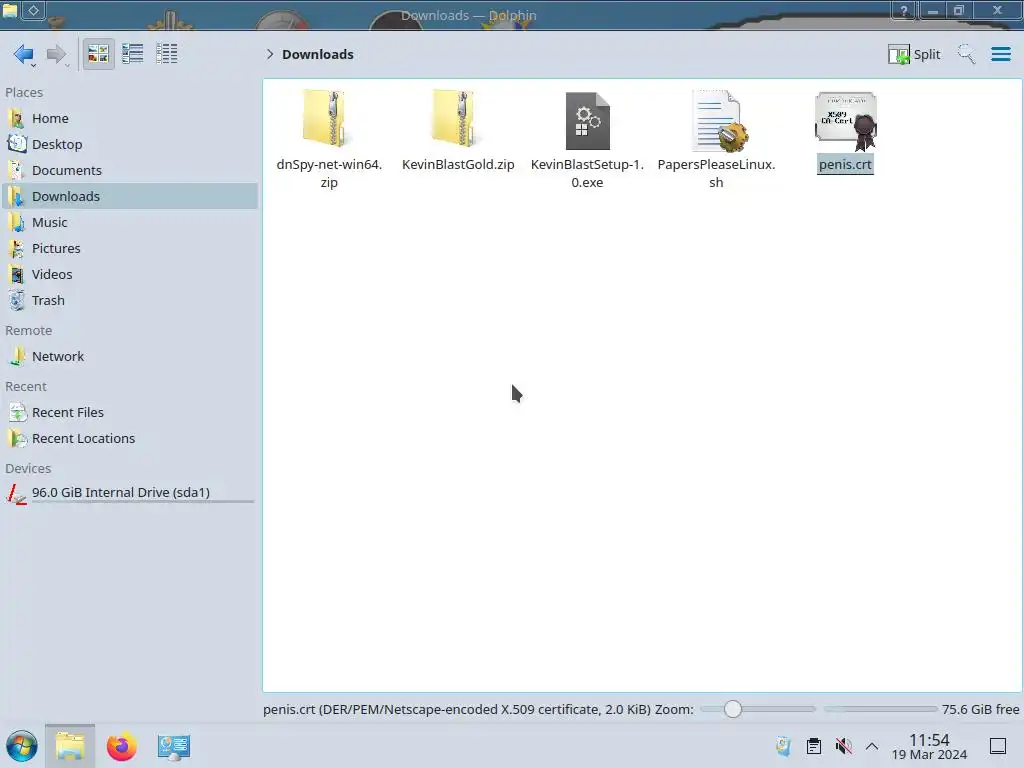
Task: Open the start menu orb
Action: point(22,746)
